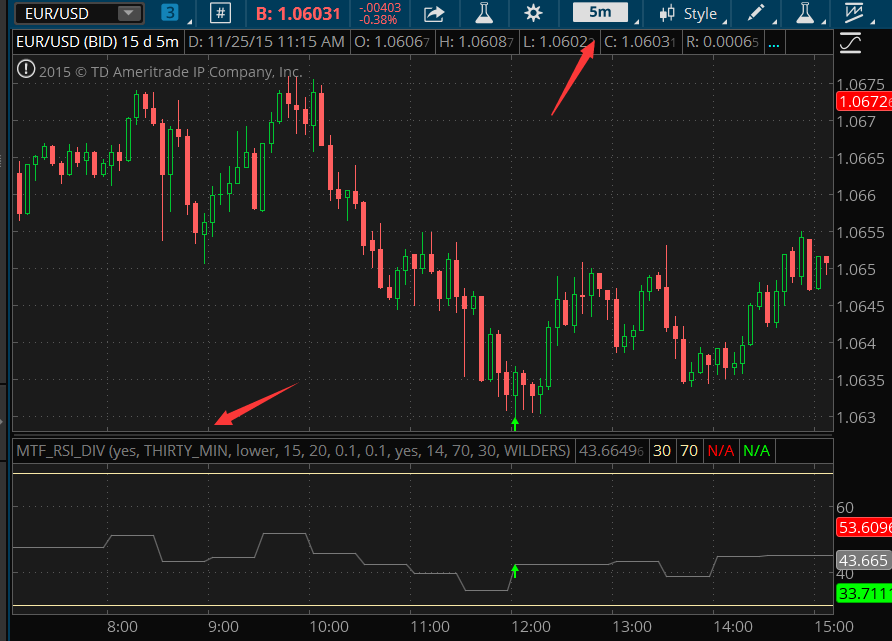This screenshot has height=641, width=892.
Task: Click the D: 11/25/15 11:15 AM date field
Action: pyautogui.click(x=266, y=42)
